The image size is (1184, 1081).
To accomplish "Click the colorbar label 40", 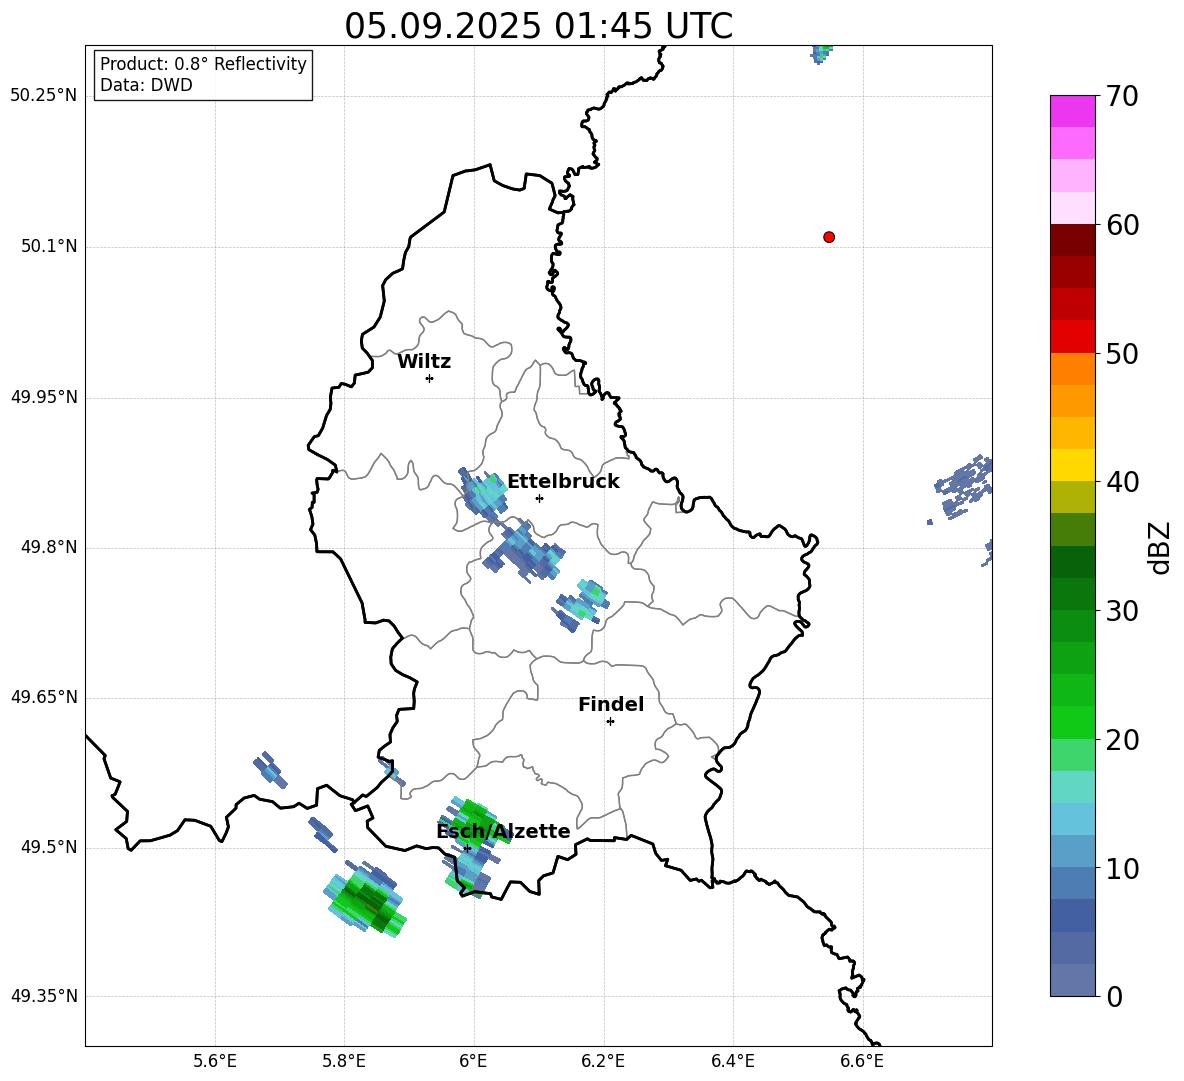I will [x=1123, y=482].
